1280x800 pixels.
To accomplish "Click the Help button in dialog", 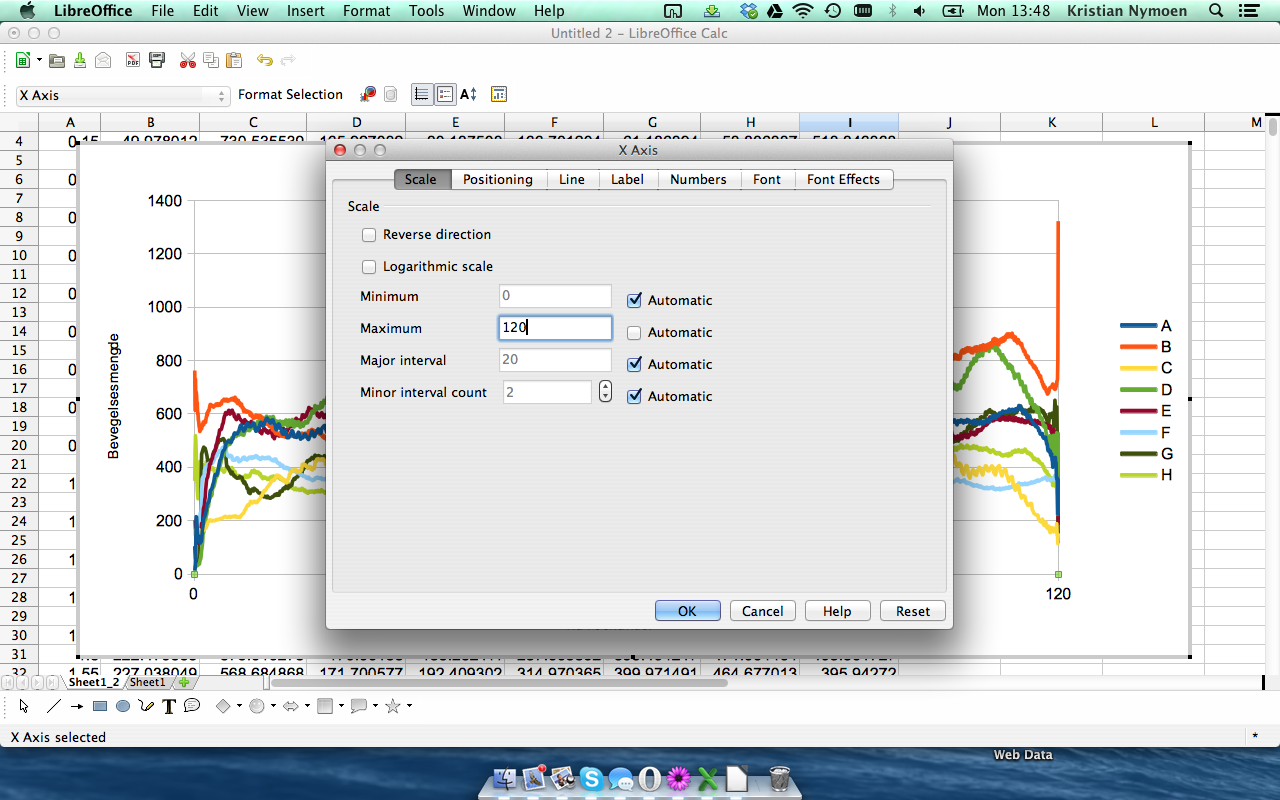I will (837, 611).
